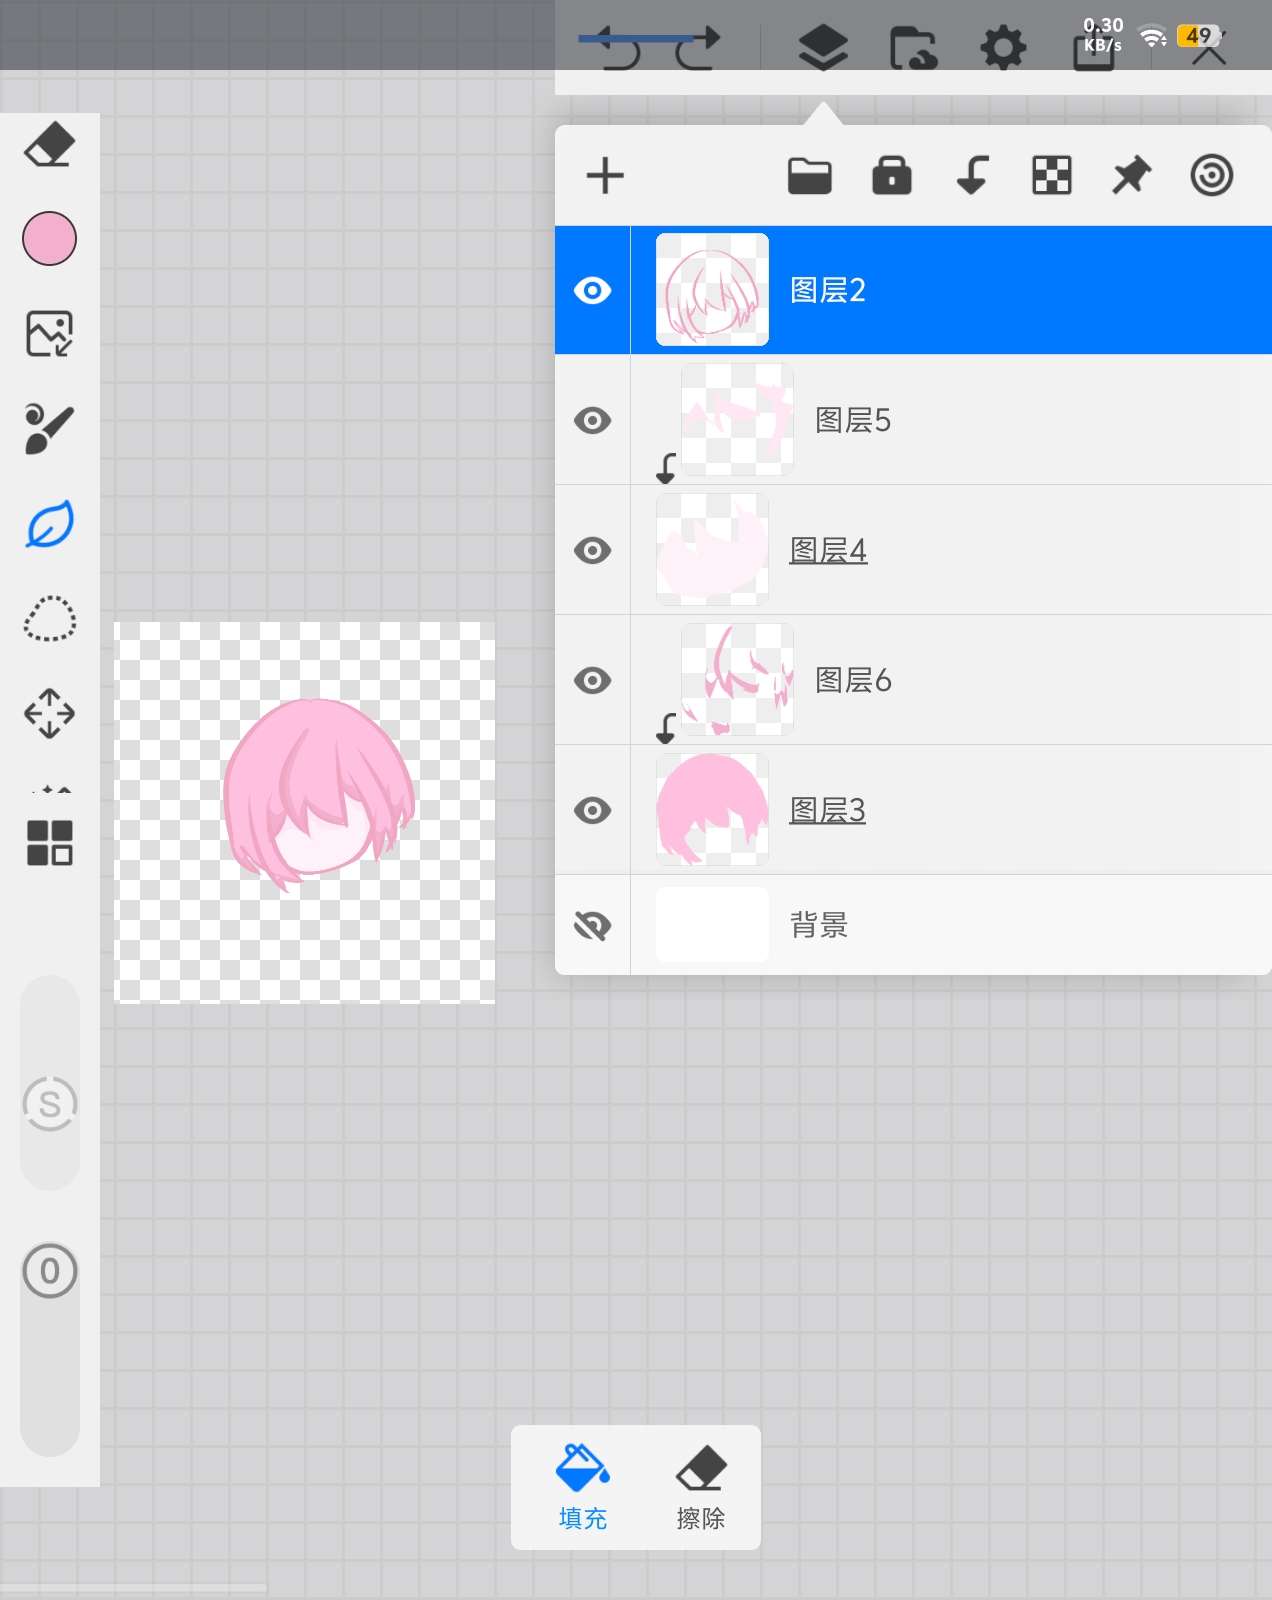This screenshot has width=1272, height=1600.
Task: Toggle clipping mask in layers toolbar
Action: coord(971,176)
